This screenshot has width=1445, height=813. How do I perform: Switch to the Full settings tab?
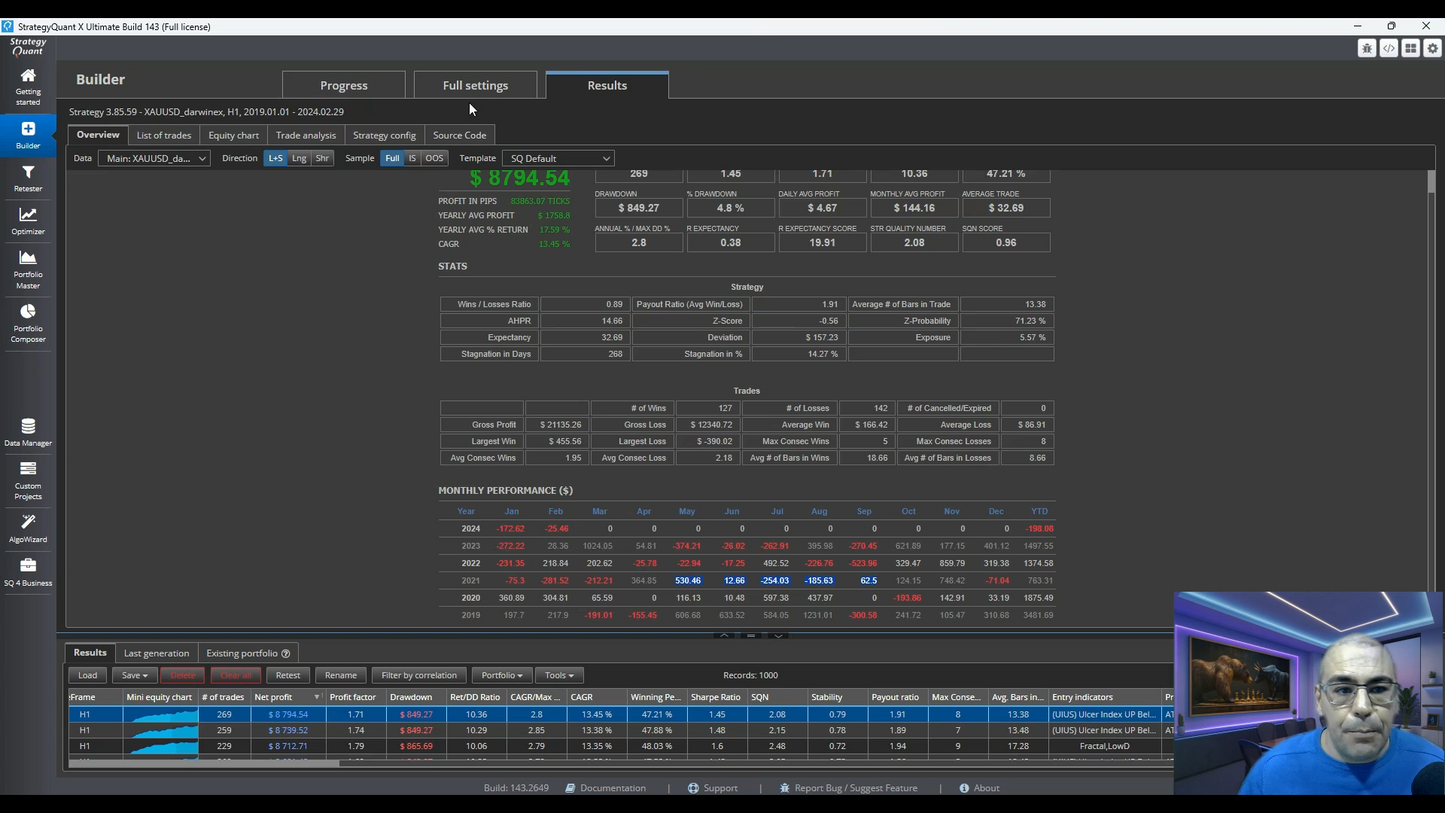coord(476,85)
